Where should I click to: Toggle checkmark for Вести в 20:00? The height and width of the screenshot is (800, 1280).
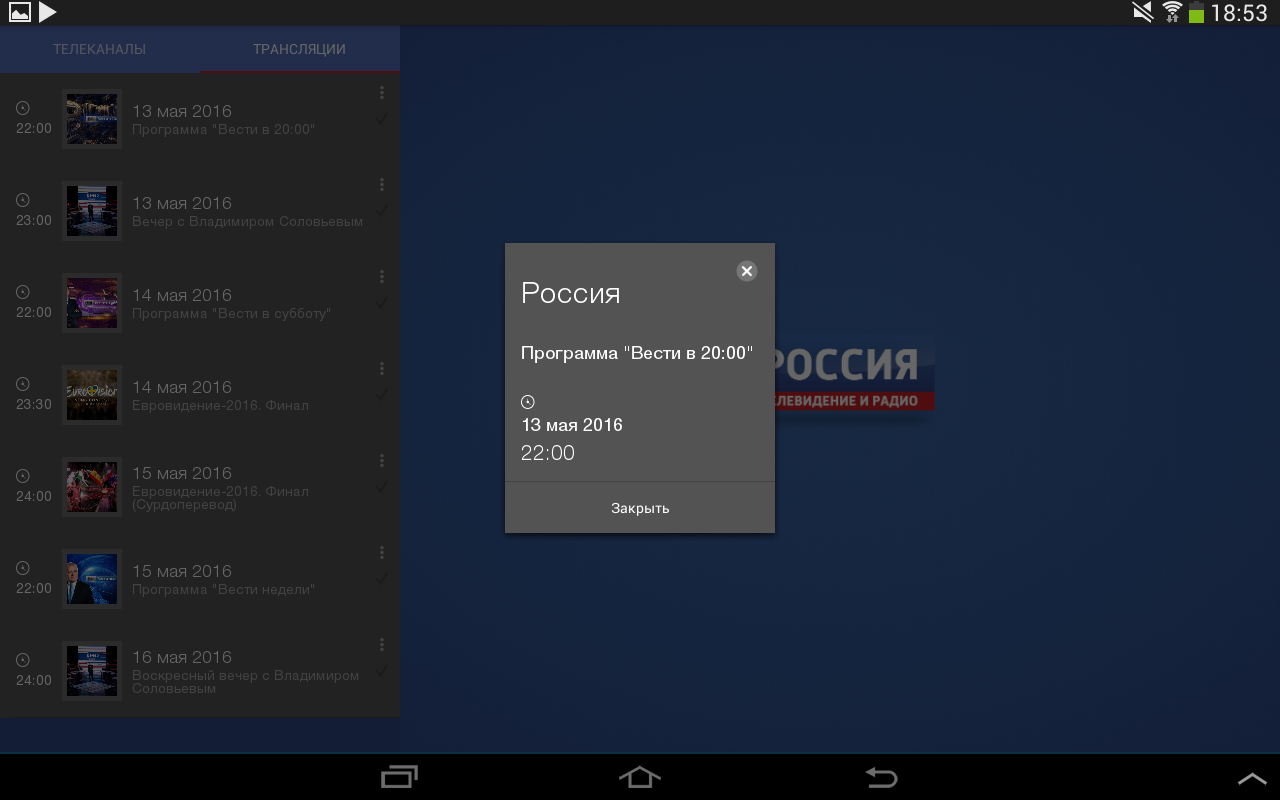pyautogui.click(x=381, y=118)
